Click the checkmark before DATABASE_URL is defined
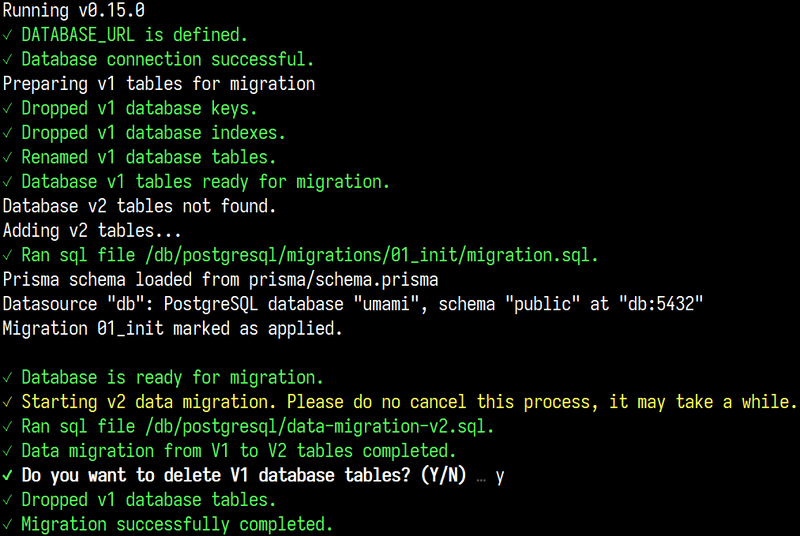 tap(7, 35)
